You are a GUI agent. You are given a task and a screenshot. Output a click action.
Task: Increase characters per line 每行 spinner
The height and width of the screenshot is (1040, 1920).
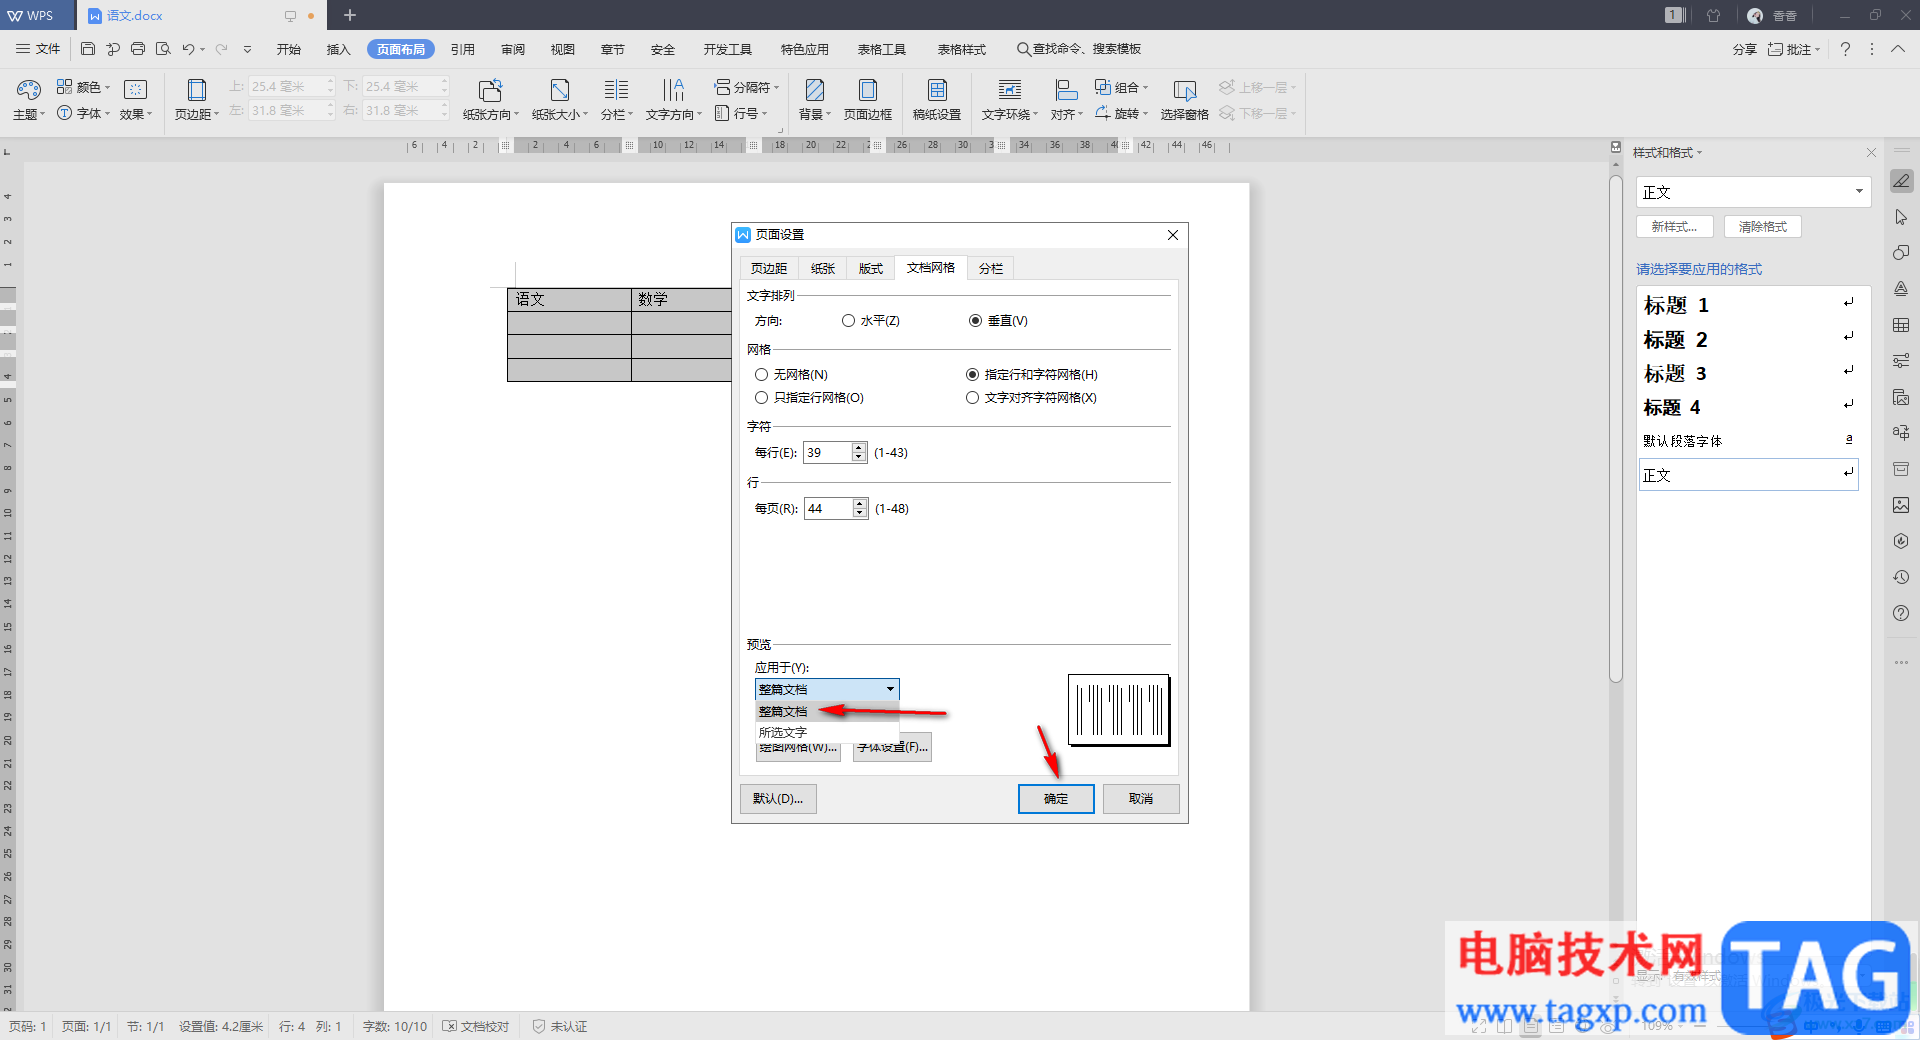[x=859, y=448]
